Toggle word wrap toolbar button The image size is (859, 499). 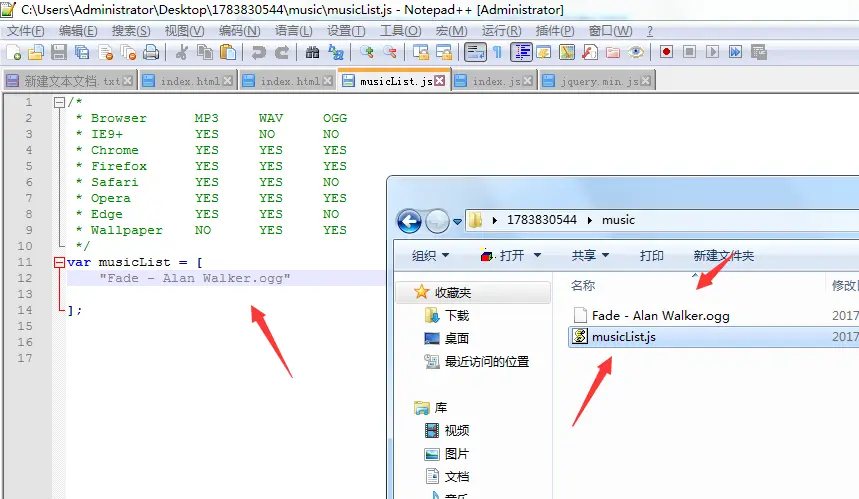[476, 52]
